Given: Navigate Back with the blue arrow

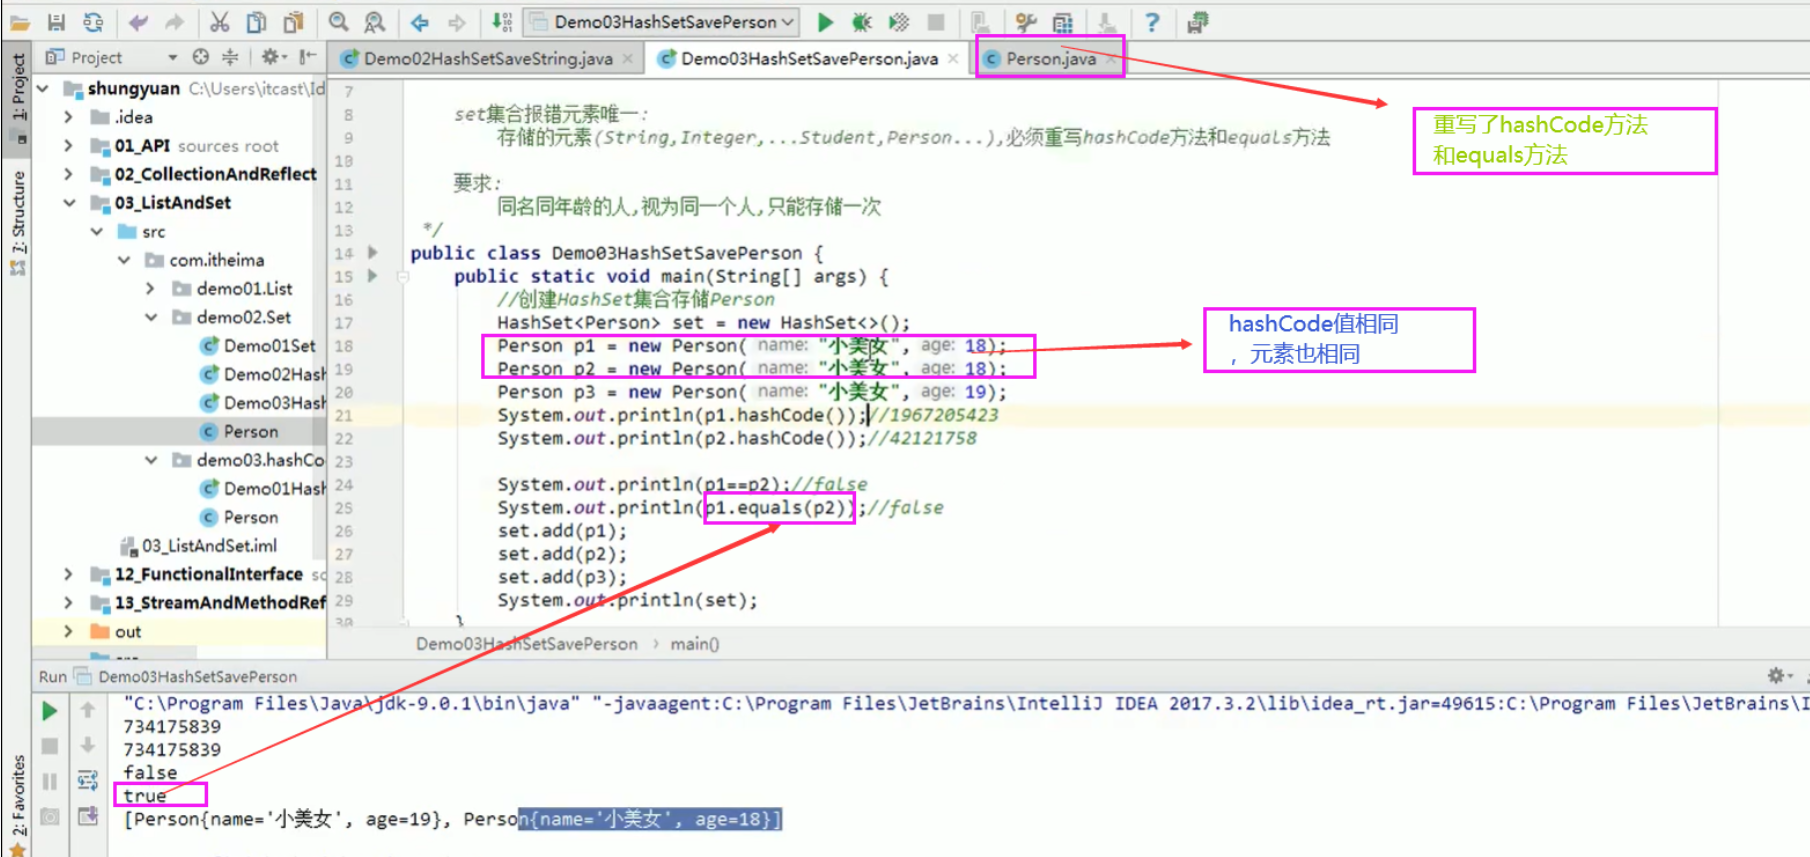Looking at the screenshot, I should [420, 21].
